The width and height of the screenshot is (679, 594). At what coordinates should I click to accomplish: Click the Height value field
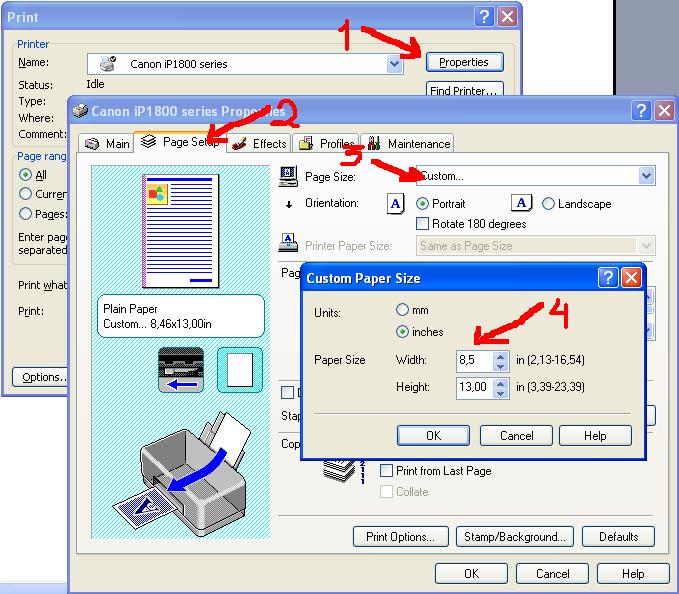(475, 387)
